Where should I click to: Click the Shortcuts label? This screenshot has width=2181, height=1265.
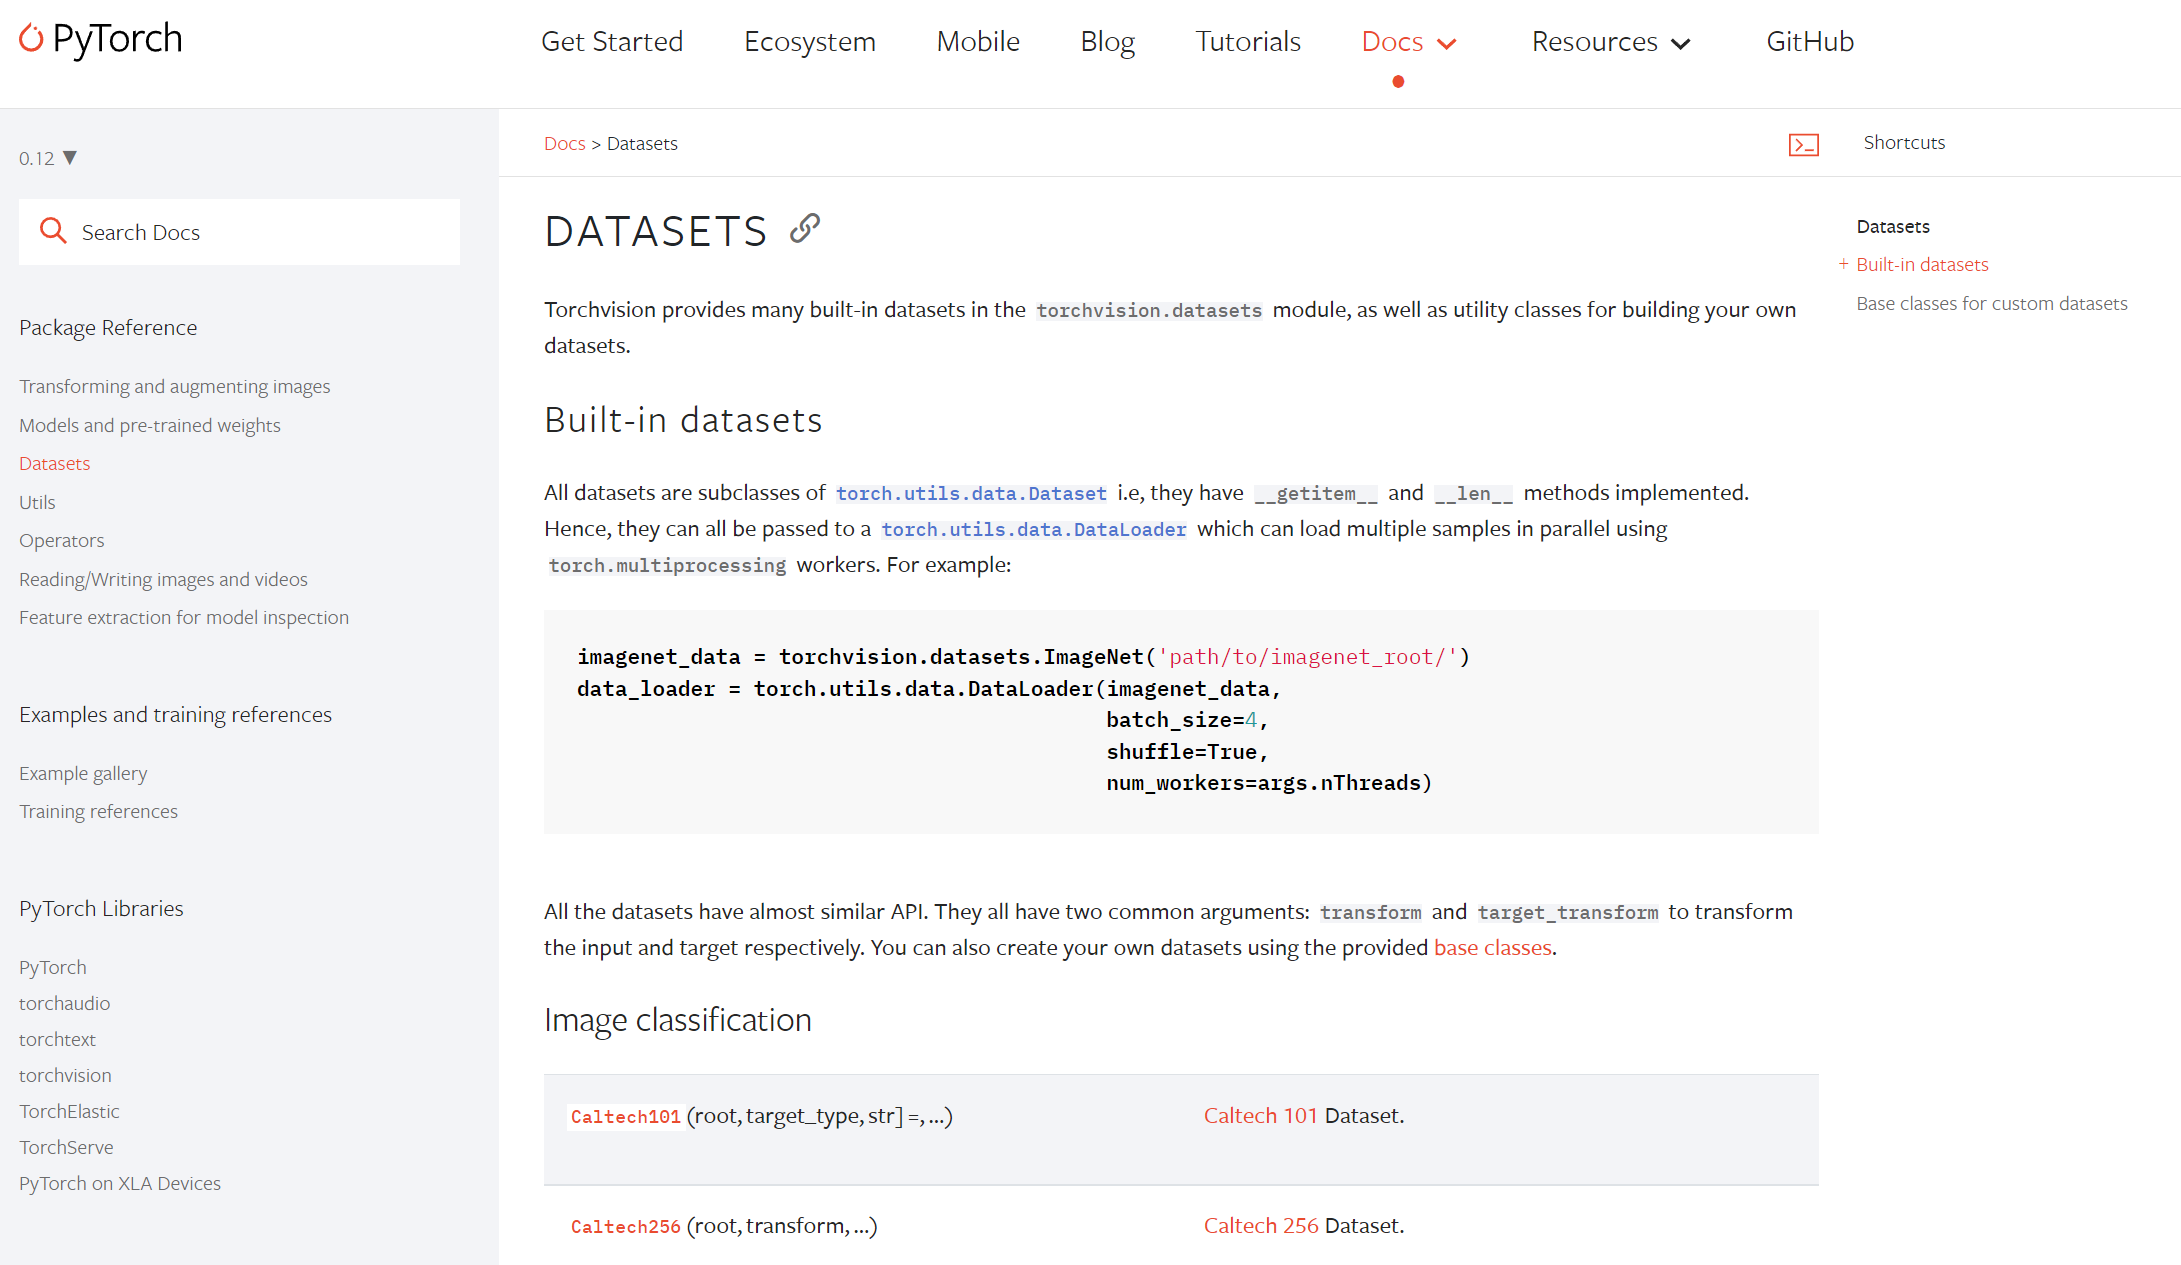click(1904, 142)
